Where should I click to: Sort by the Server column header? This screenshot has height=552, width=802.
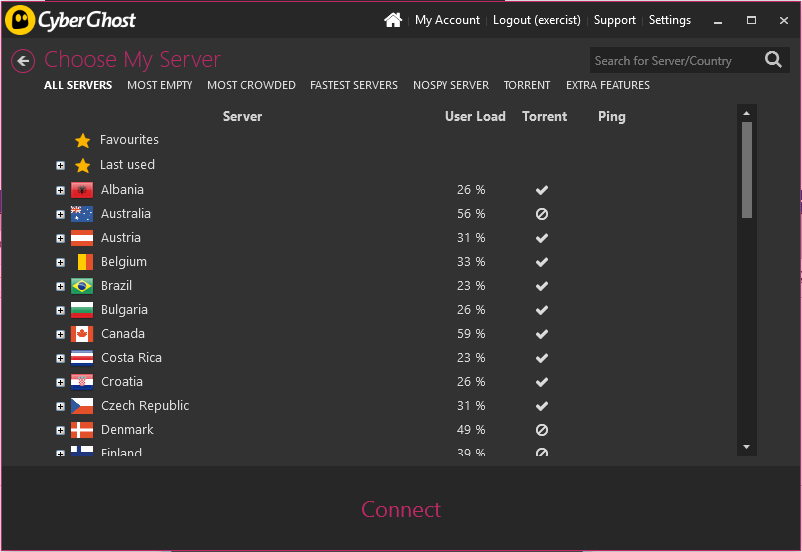coord(242,117)
